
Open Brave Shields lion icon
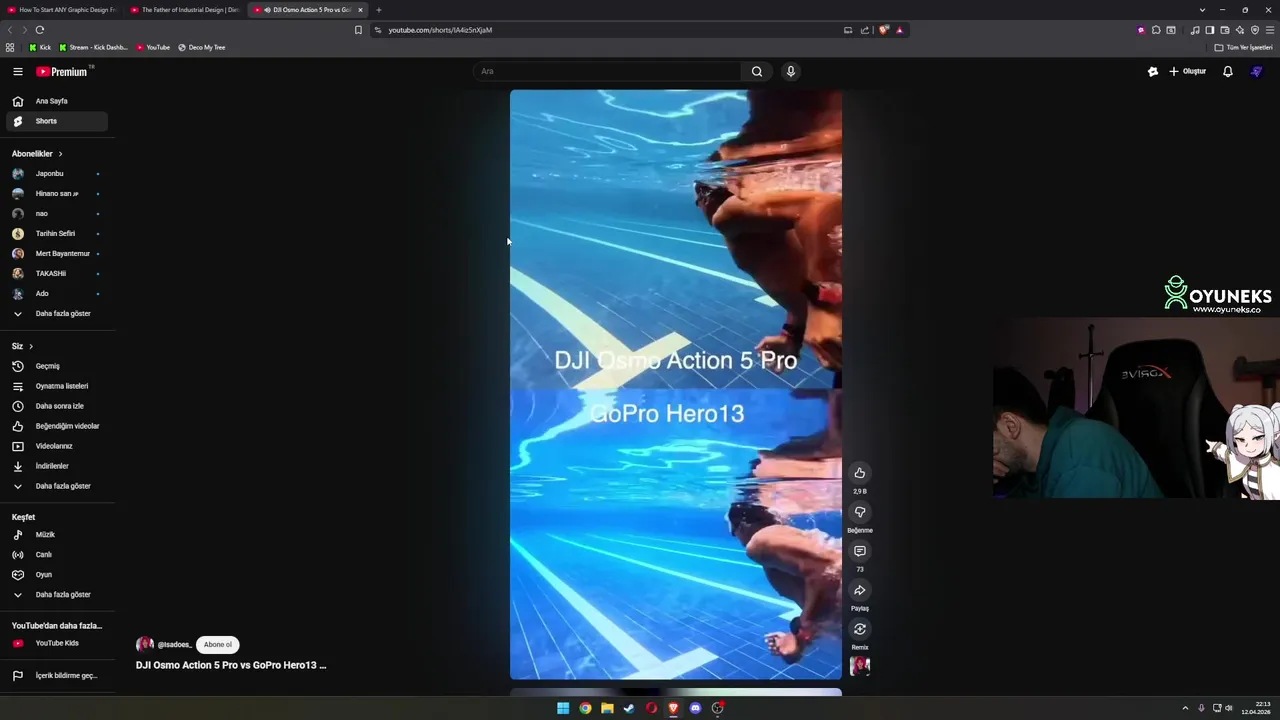884,30
